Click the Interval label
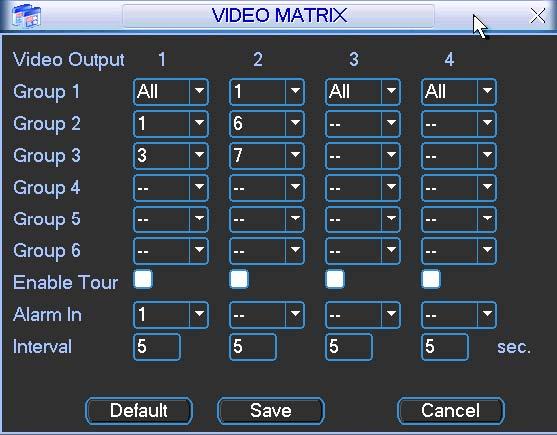 tap(42, 347)
